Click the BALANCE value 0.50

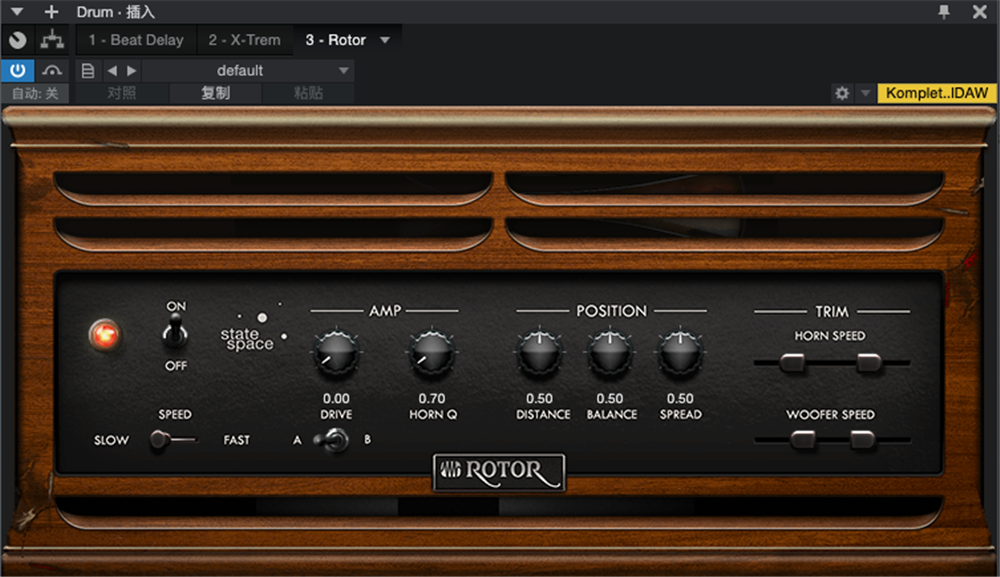[x=610, y=398]
